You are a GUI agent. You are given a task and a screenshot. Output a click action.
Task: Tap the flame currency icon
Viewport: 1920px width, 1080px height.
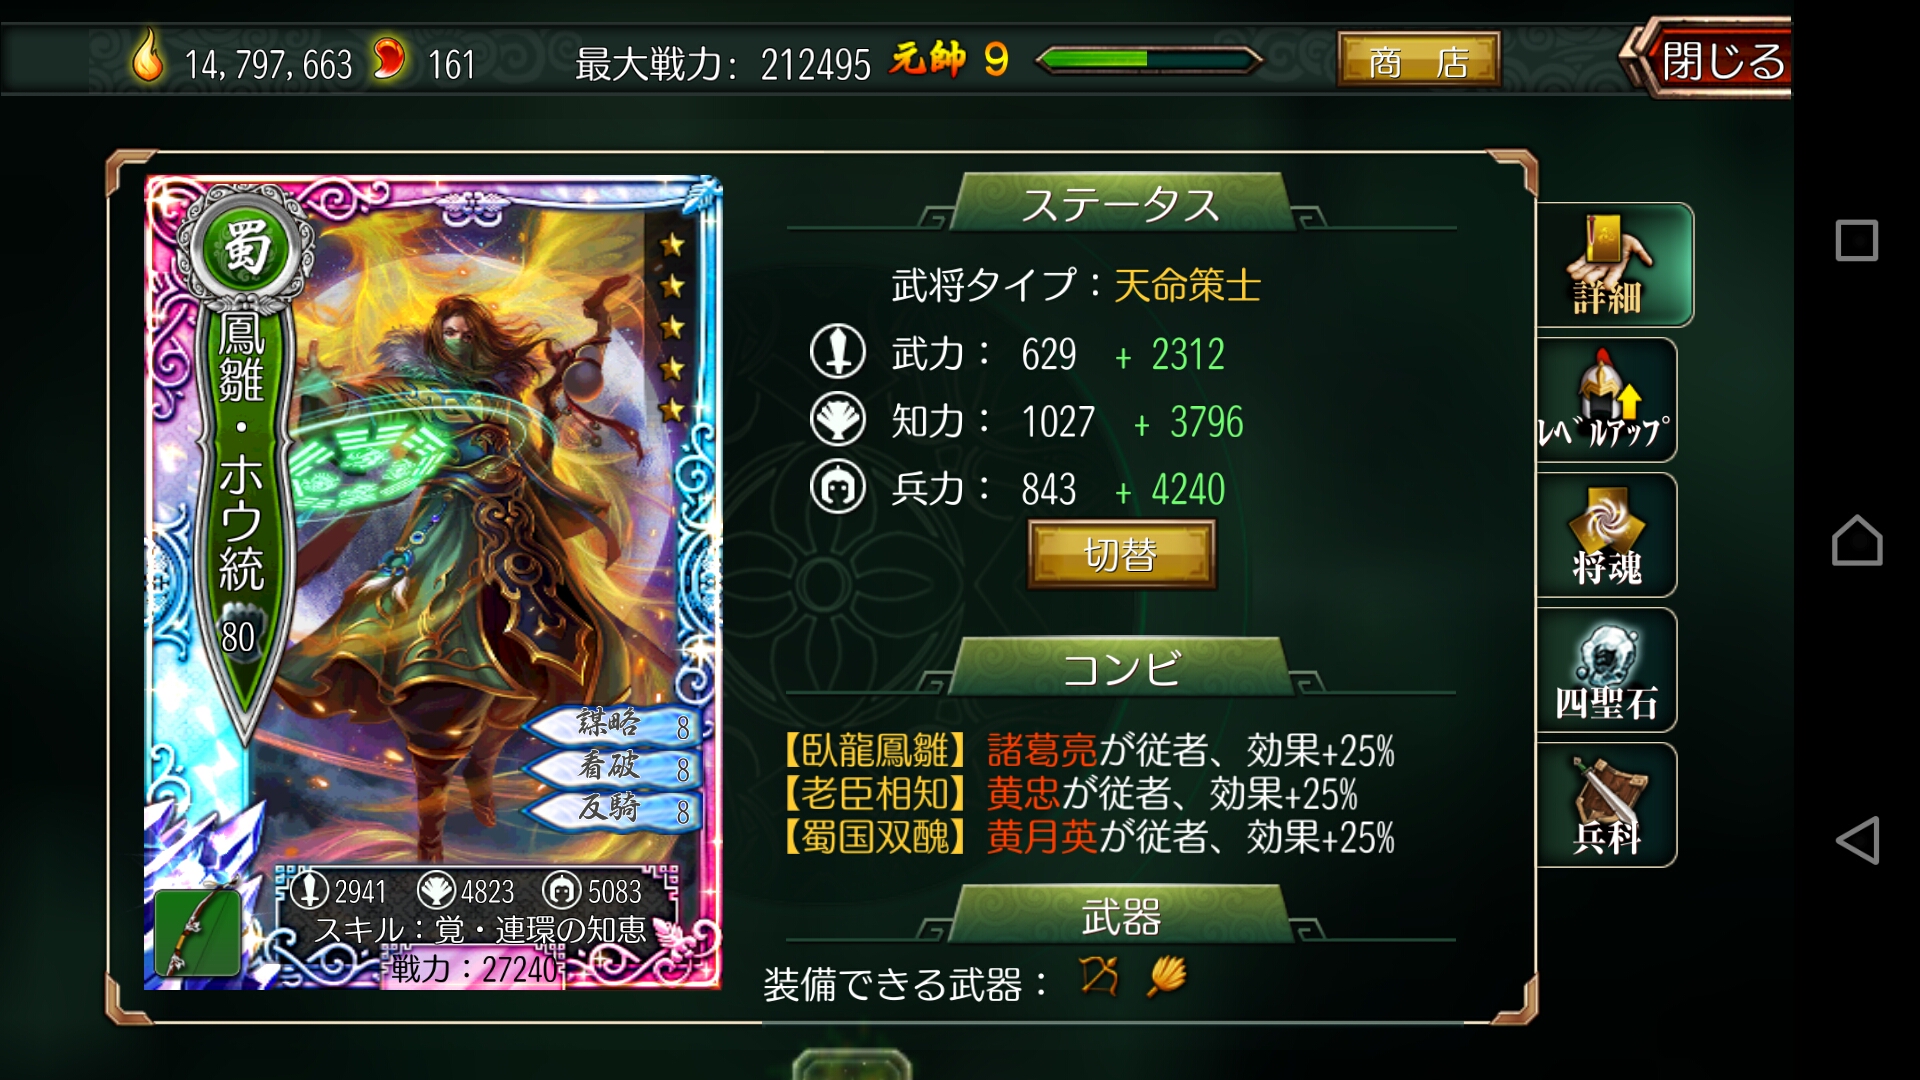pyautogui.click(x=148, y=56)
